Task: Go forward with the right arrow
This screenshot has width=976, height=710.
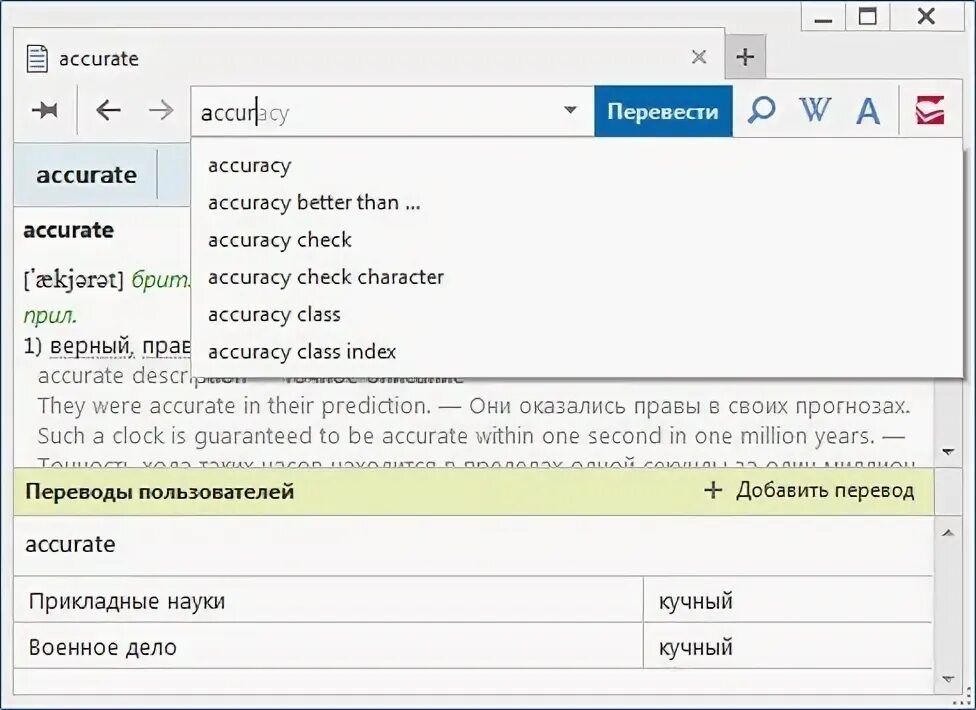Action: 161,111
